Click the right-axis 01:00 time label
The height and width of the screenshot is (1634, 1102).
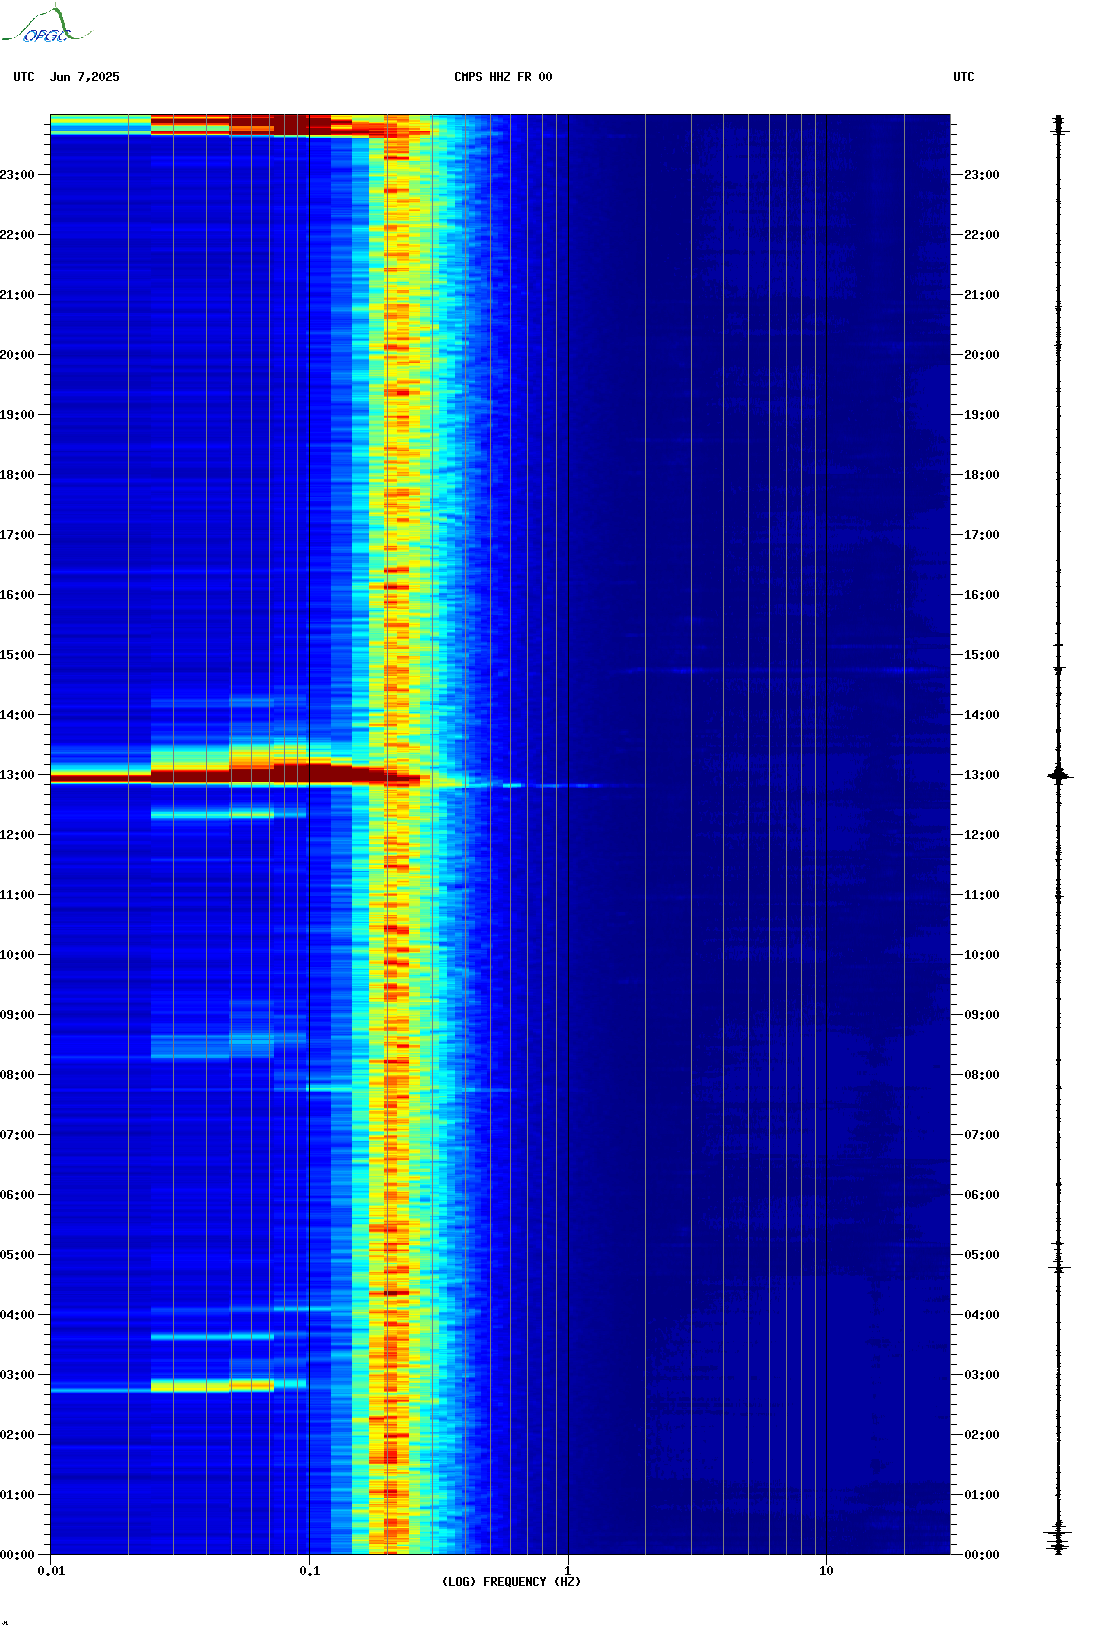click(x=982, y=1495)
